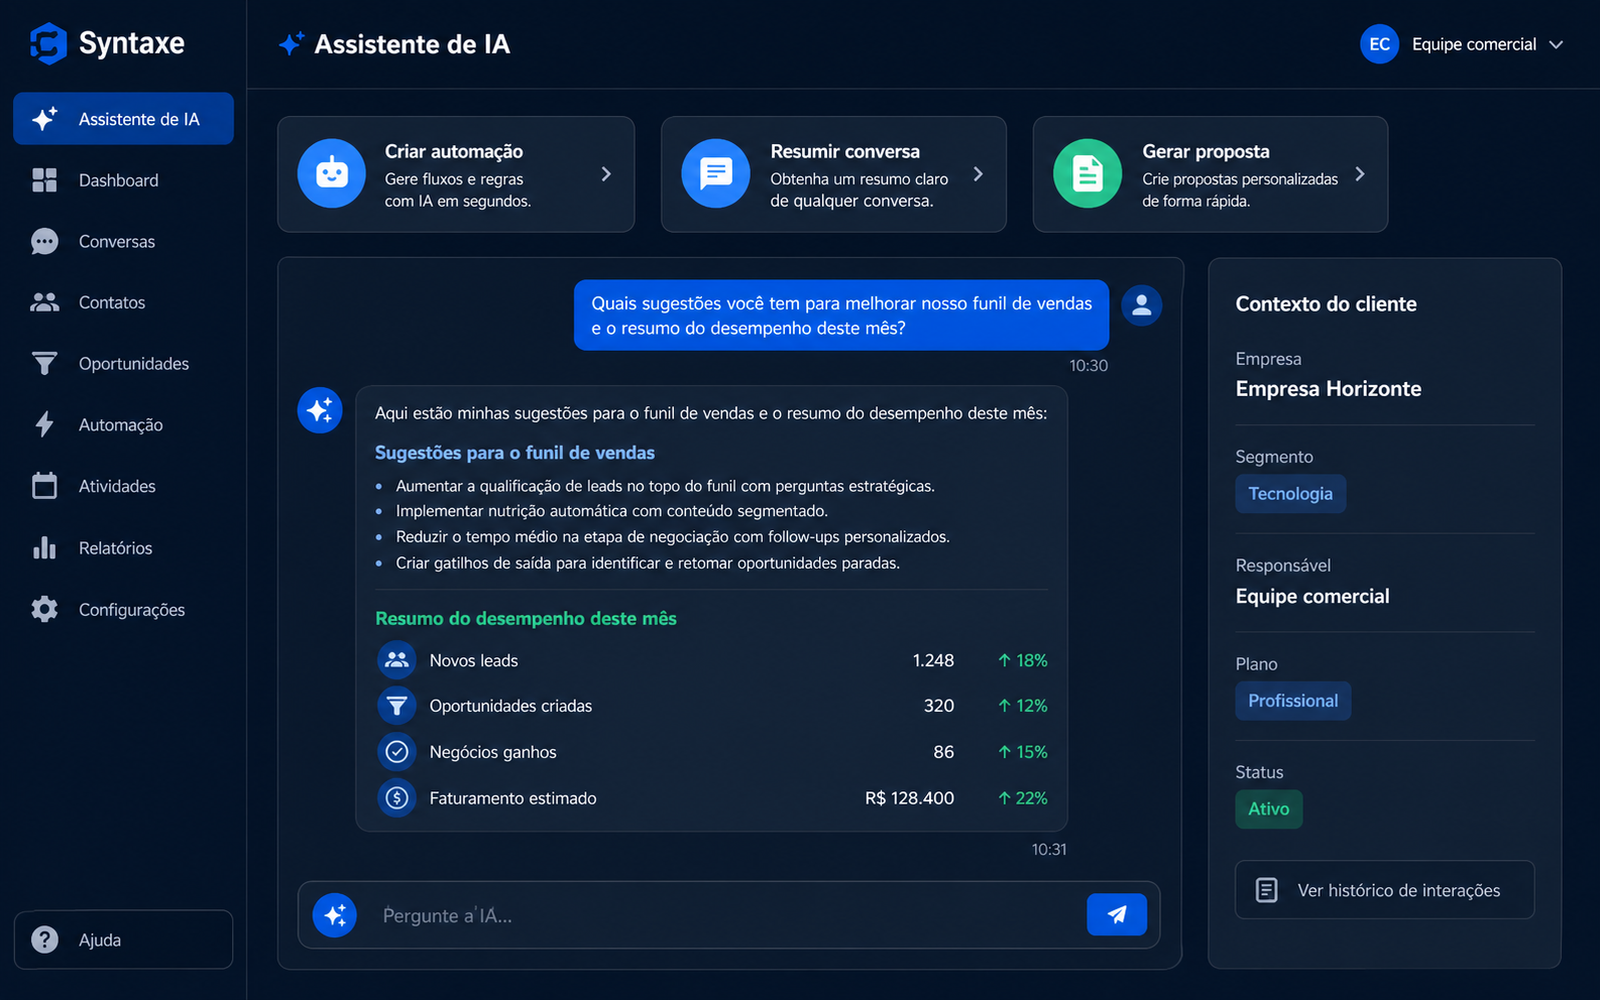Click the 10:31 response timestamp
The image size is (1600, 1000).
point(1049,849)
